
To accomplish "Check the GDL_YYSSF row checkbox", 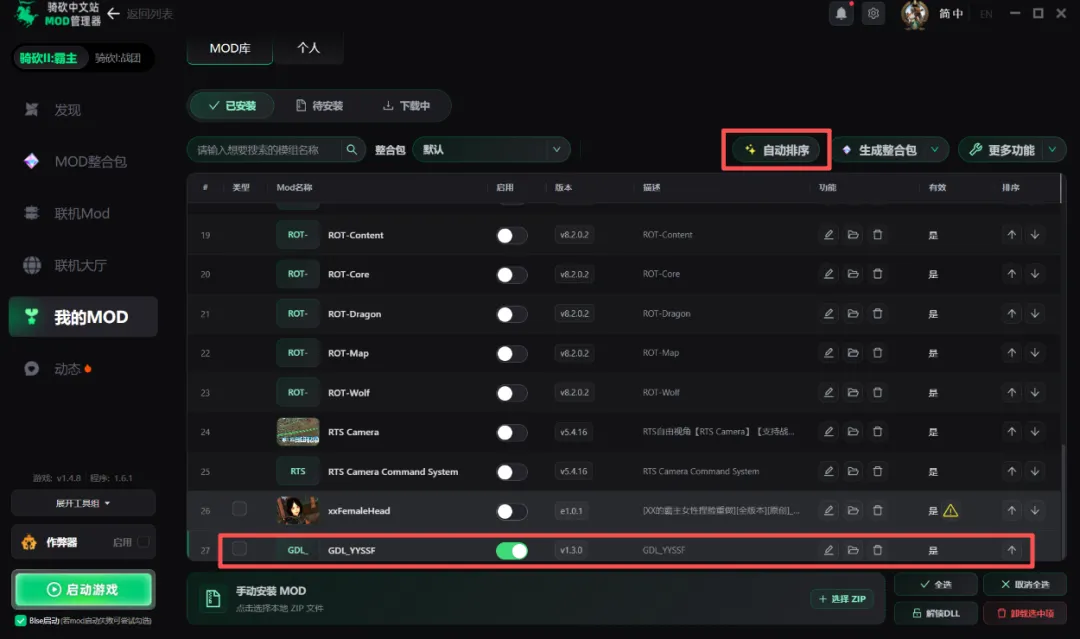I will 239,549.
